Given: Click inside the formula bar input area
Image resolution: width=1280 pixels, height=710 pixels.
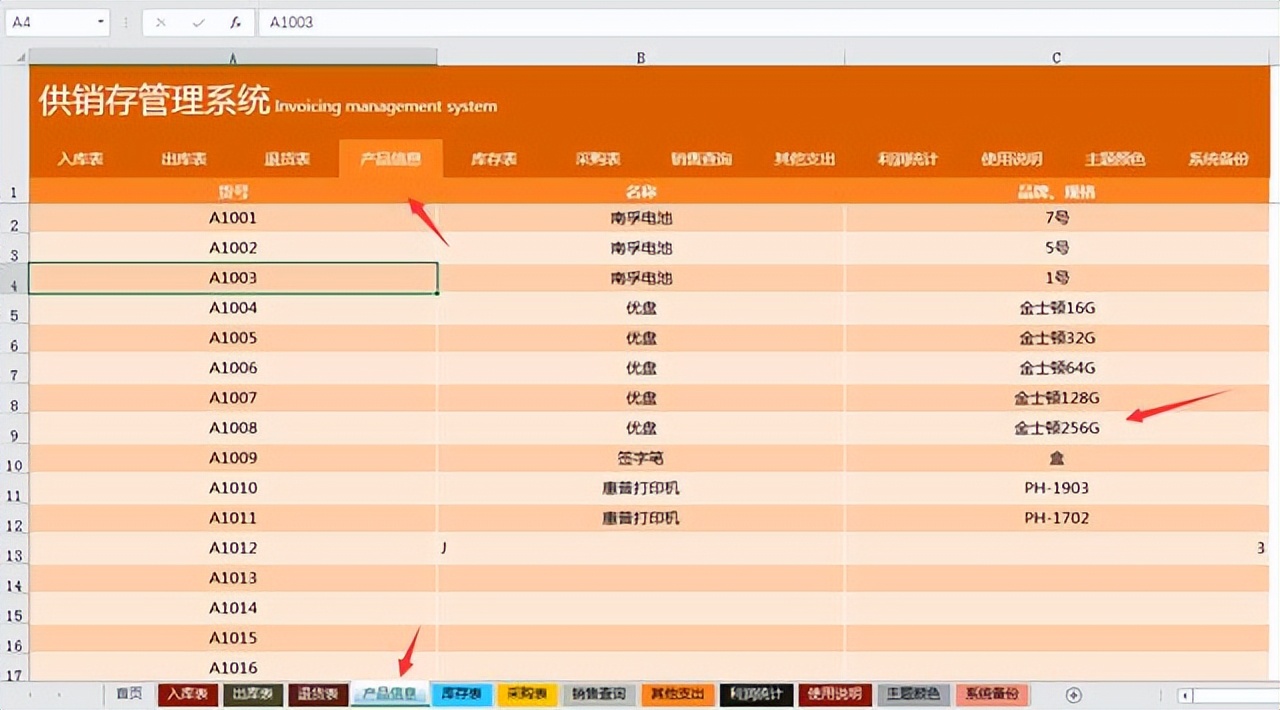Looking at the screenshot, I should click(500, 22).
